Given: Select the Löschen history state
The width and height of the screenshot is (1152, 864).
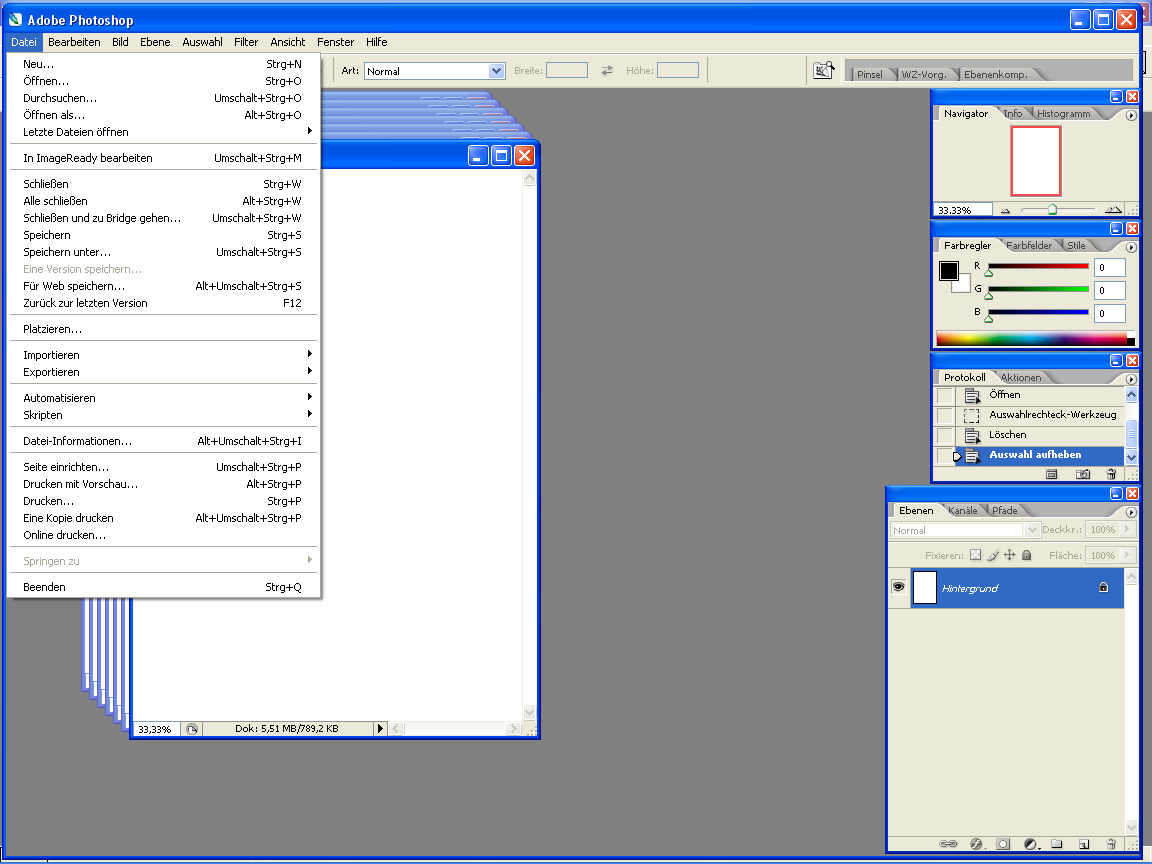Looking at the screenshot, I should [x=1040, y=435].
